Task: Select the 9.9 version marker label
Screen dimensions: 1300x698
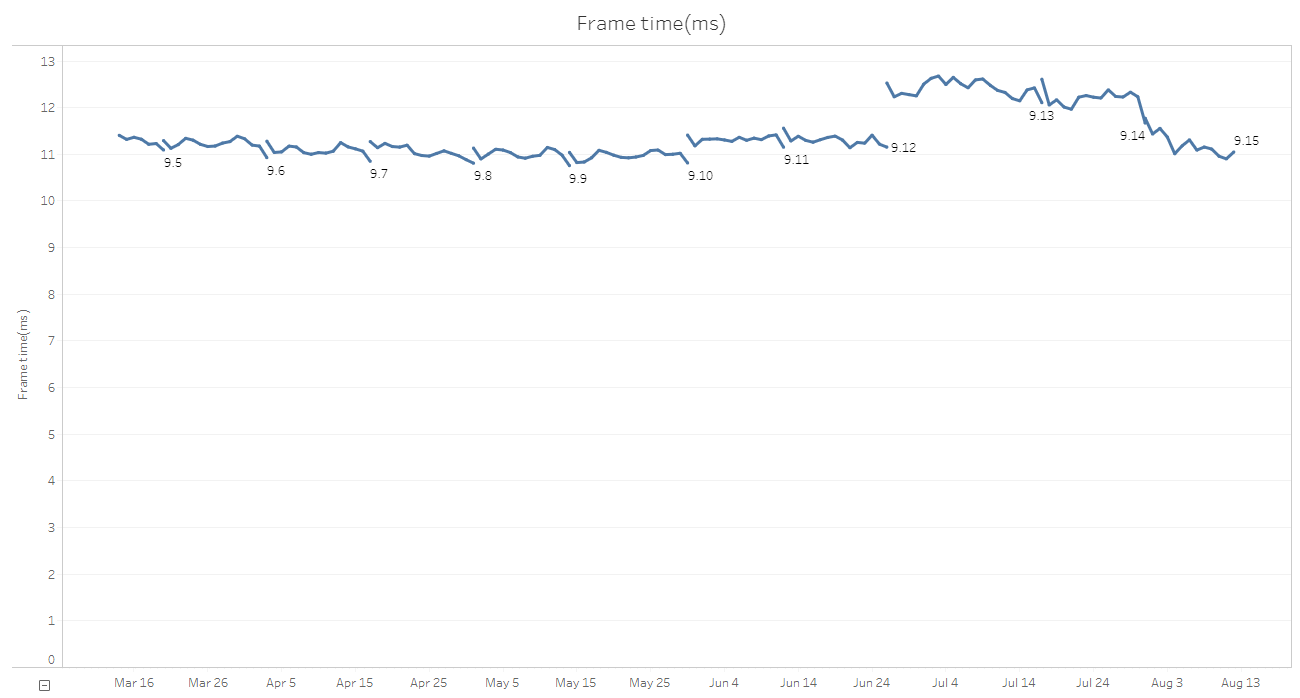Action: [578, 179]
